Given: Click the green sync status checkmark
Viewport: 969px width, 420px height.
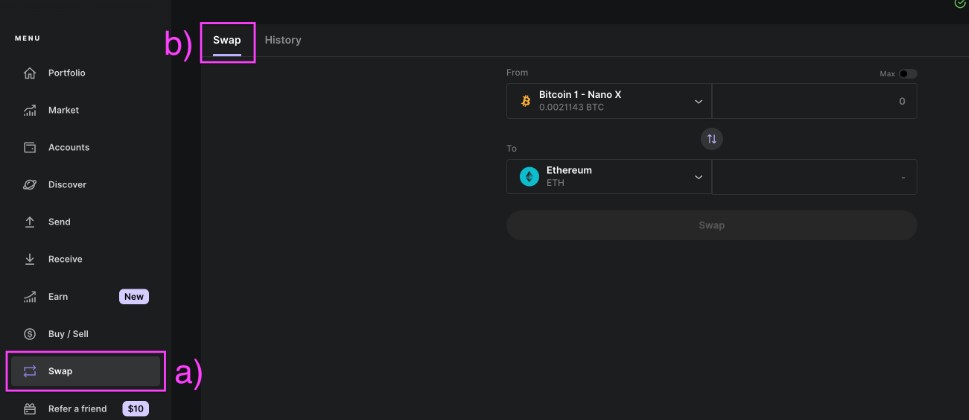Looking at the screenshot, I should coord(961,4).
